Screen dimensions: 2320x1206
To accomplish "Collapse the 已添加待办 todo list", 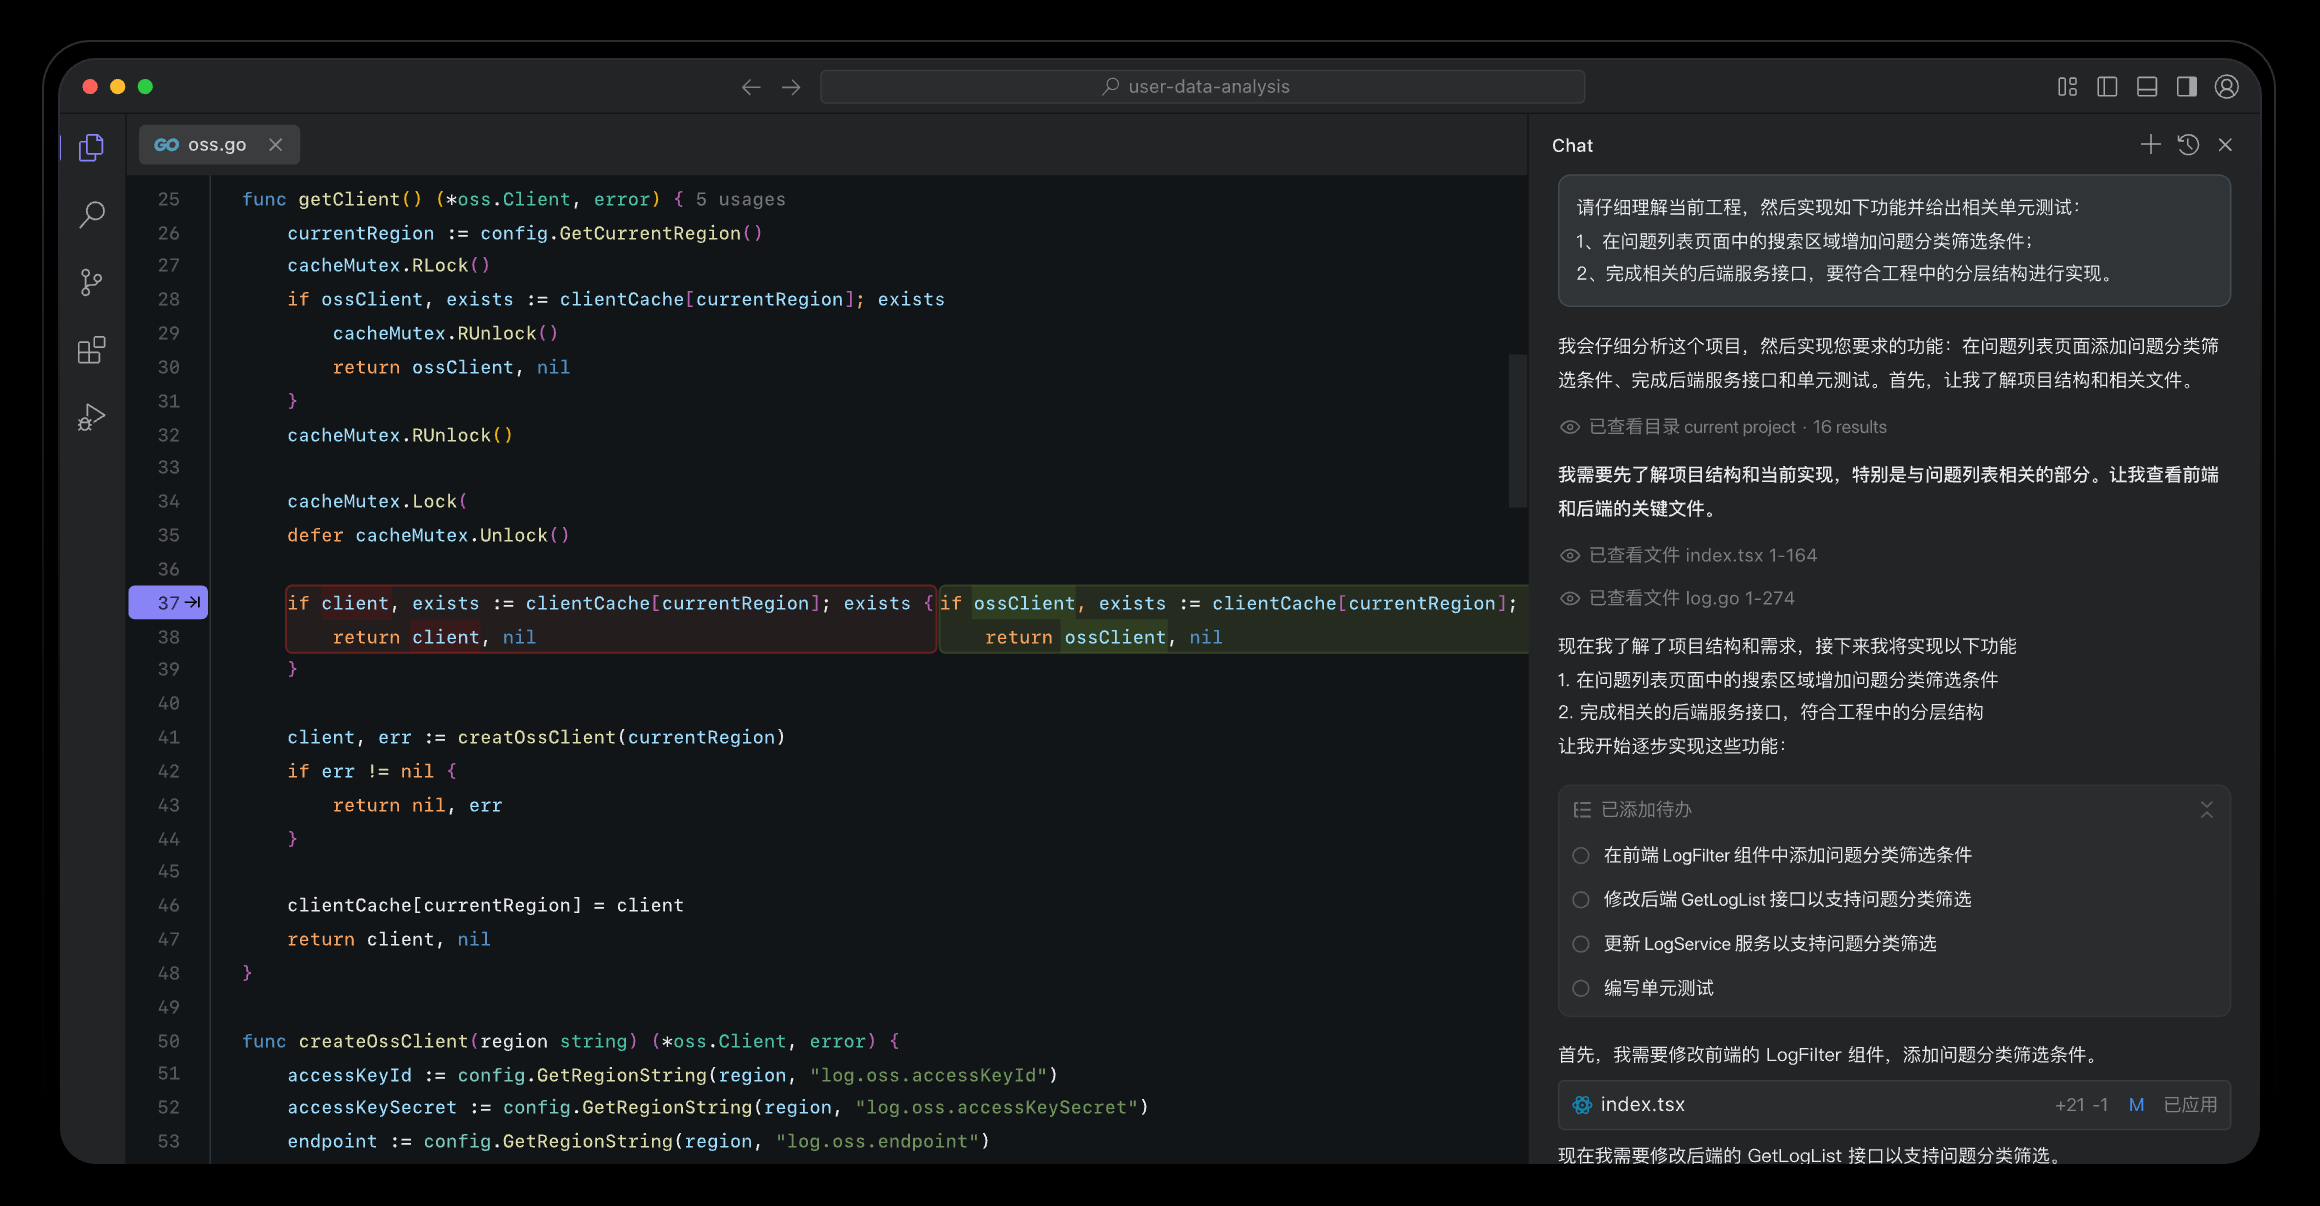I will pos(2206,810).
